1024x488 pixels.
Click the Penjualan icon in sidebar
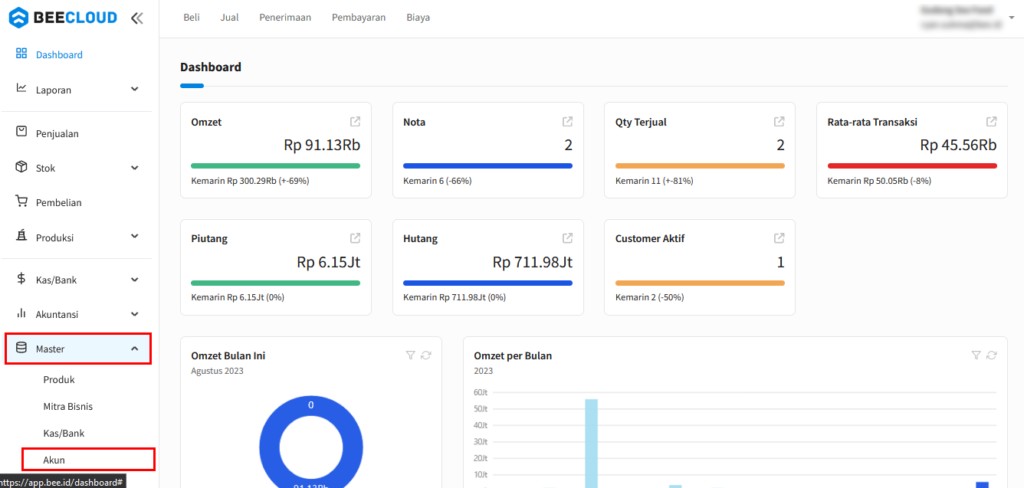[x=22, y=133]
